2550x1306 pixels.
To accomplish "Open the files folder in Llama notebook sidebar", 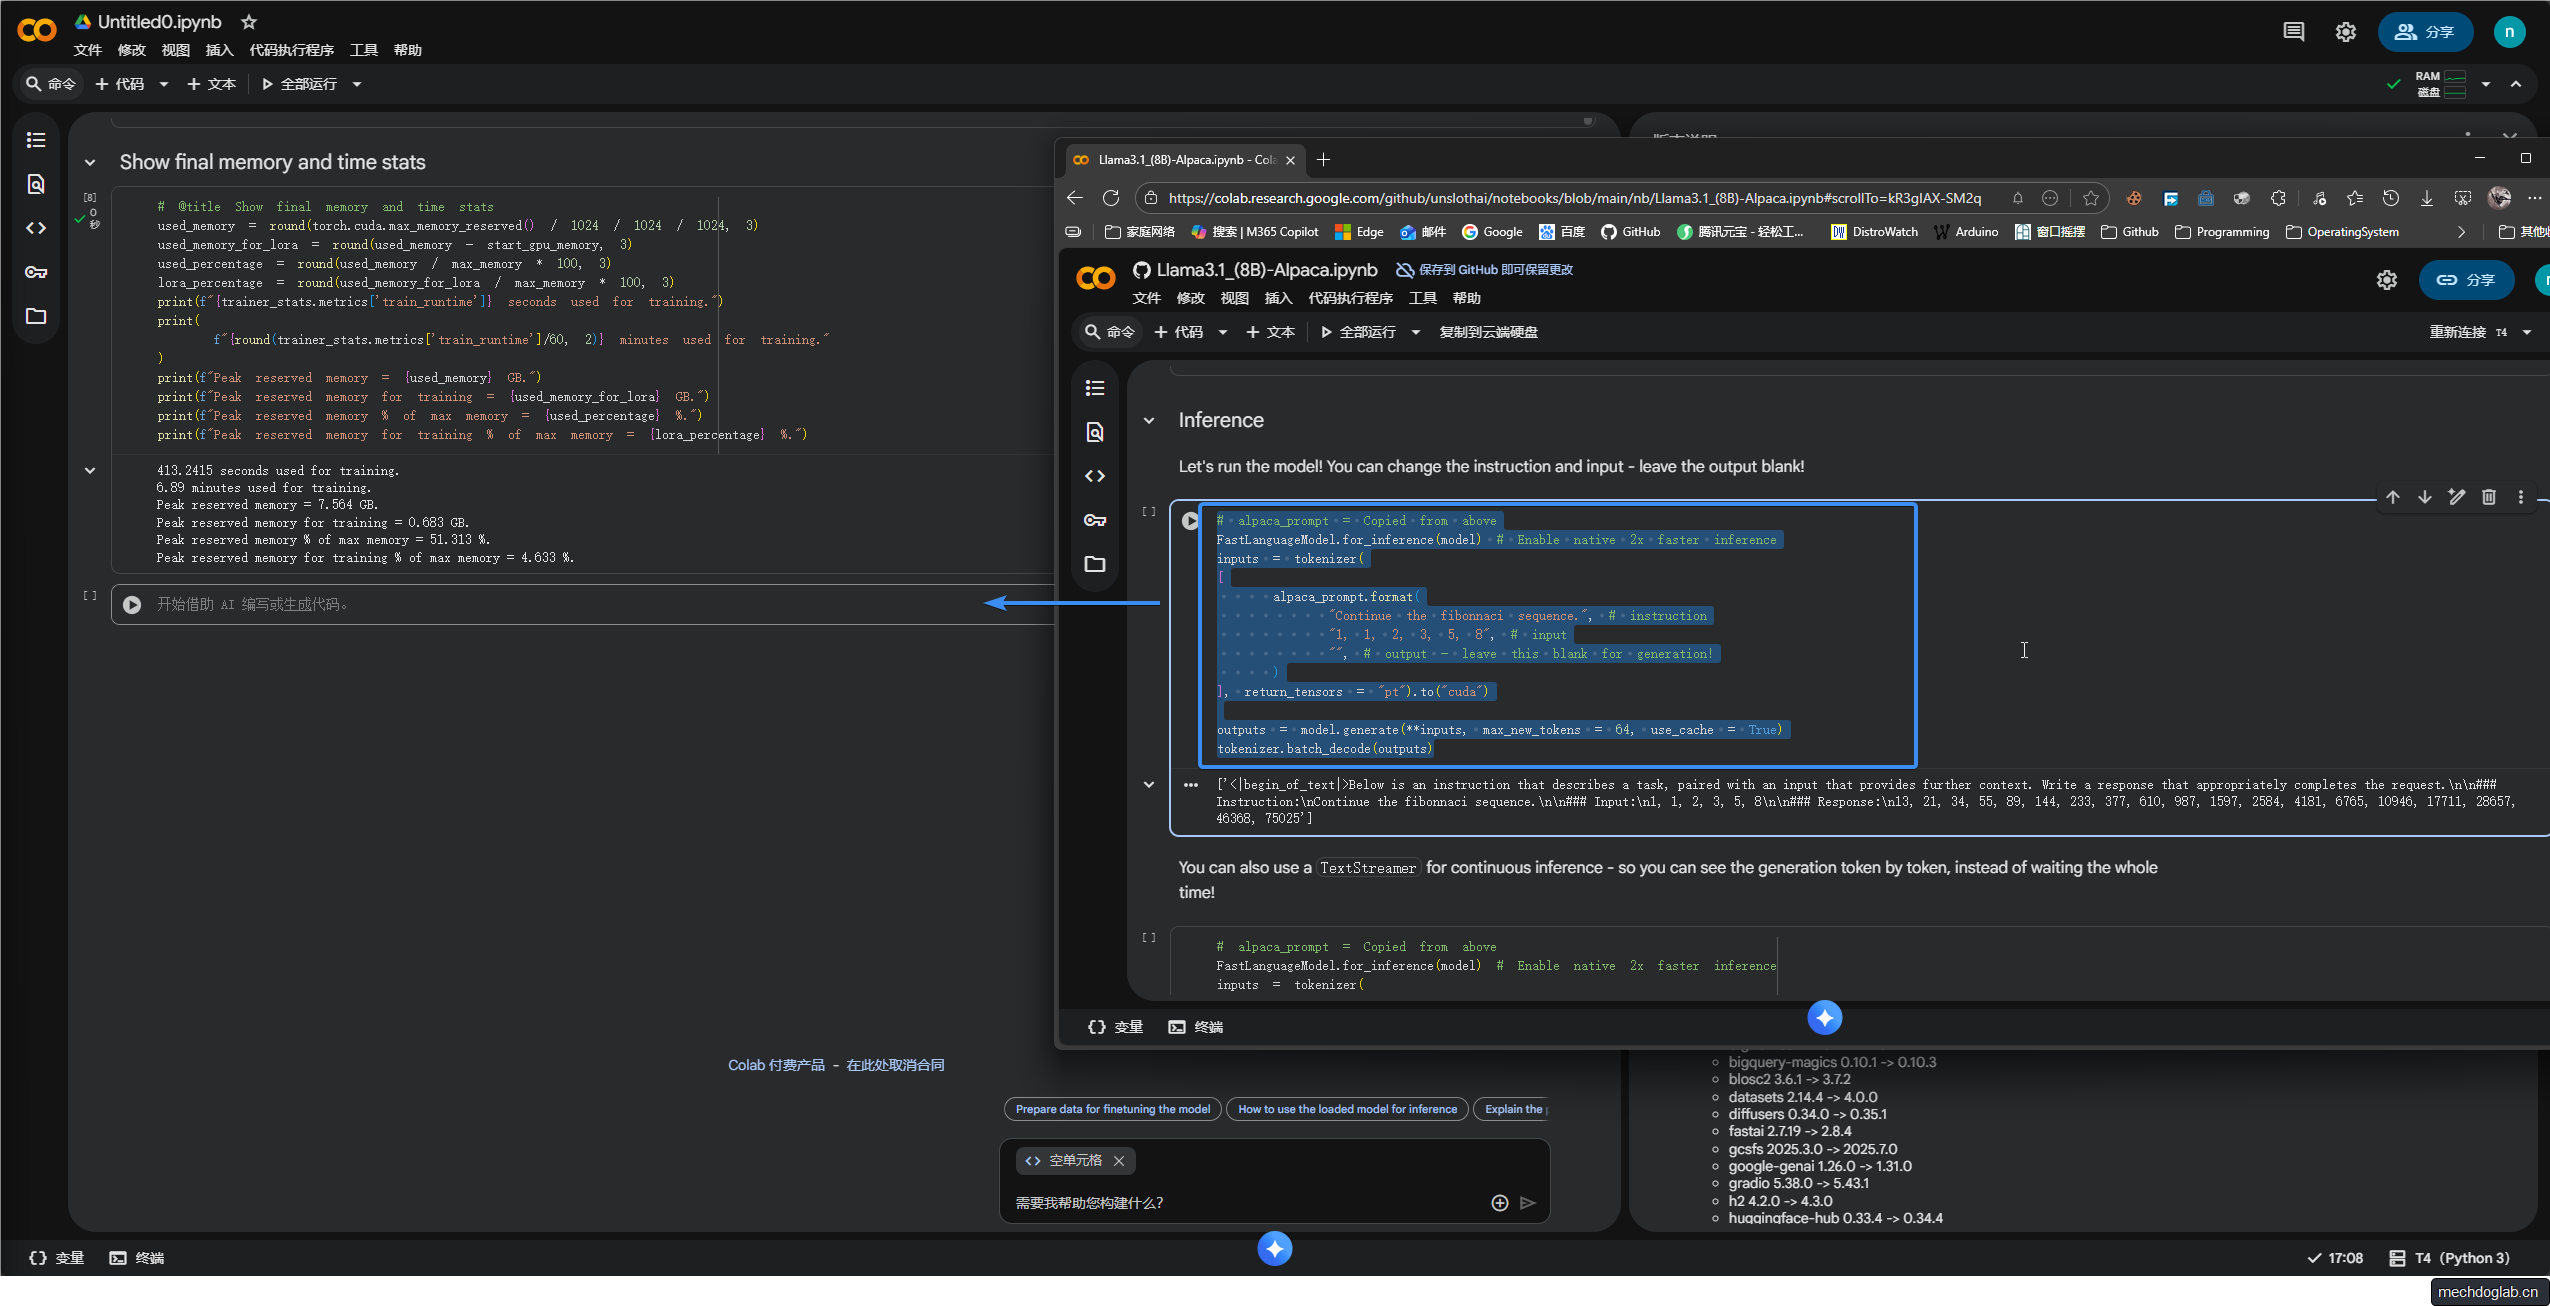I will pos(1095,564).
